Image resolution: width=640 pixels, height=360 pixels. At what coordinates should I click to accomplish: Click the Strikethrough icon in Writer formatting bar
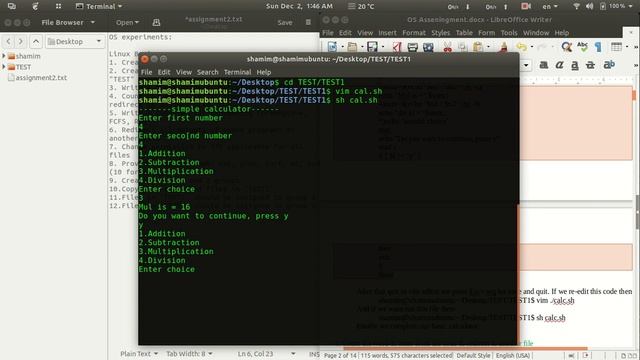(x=590, y=65)
